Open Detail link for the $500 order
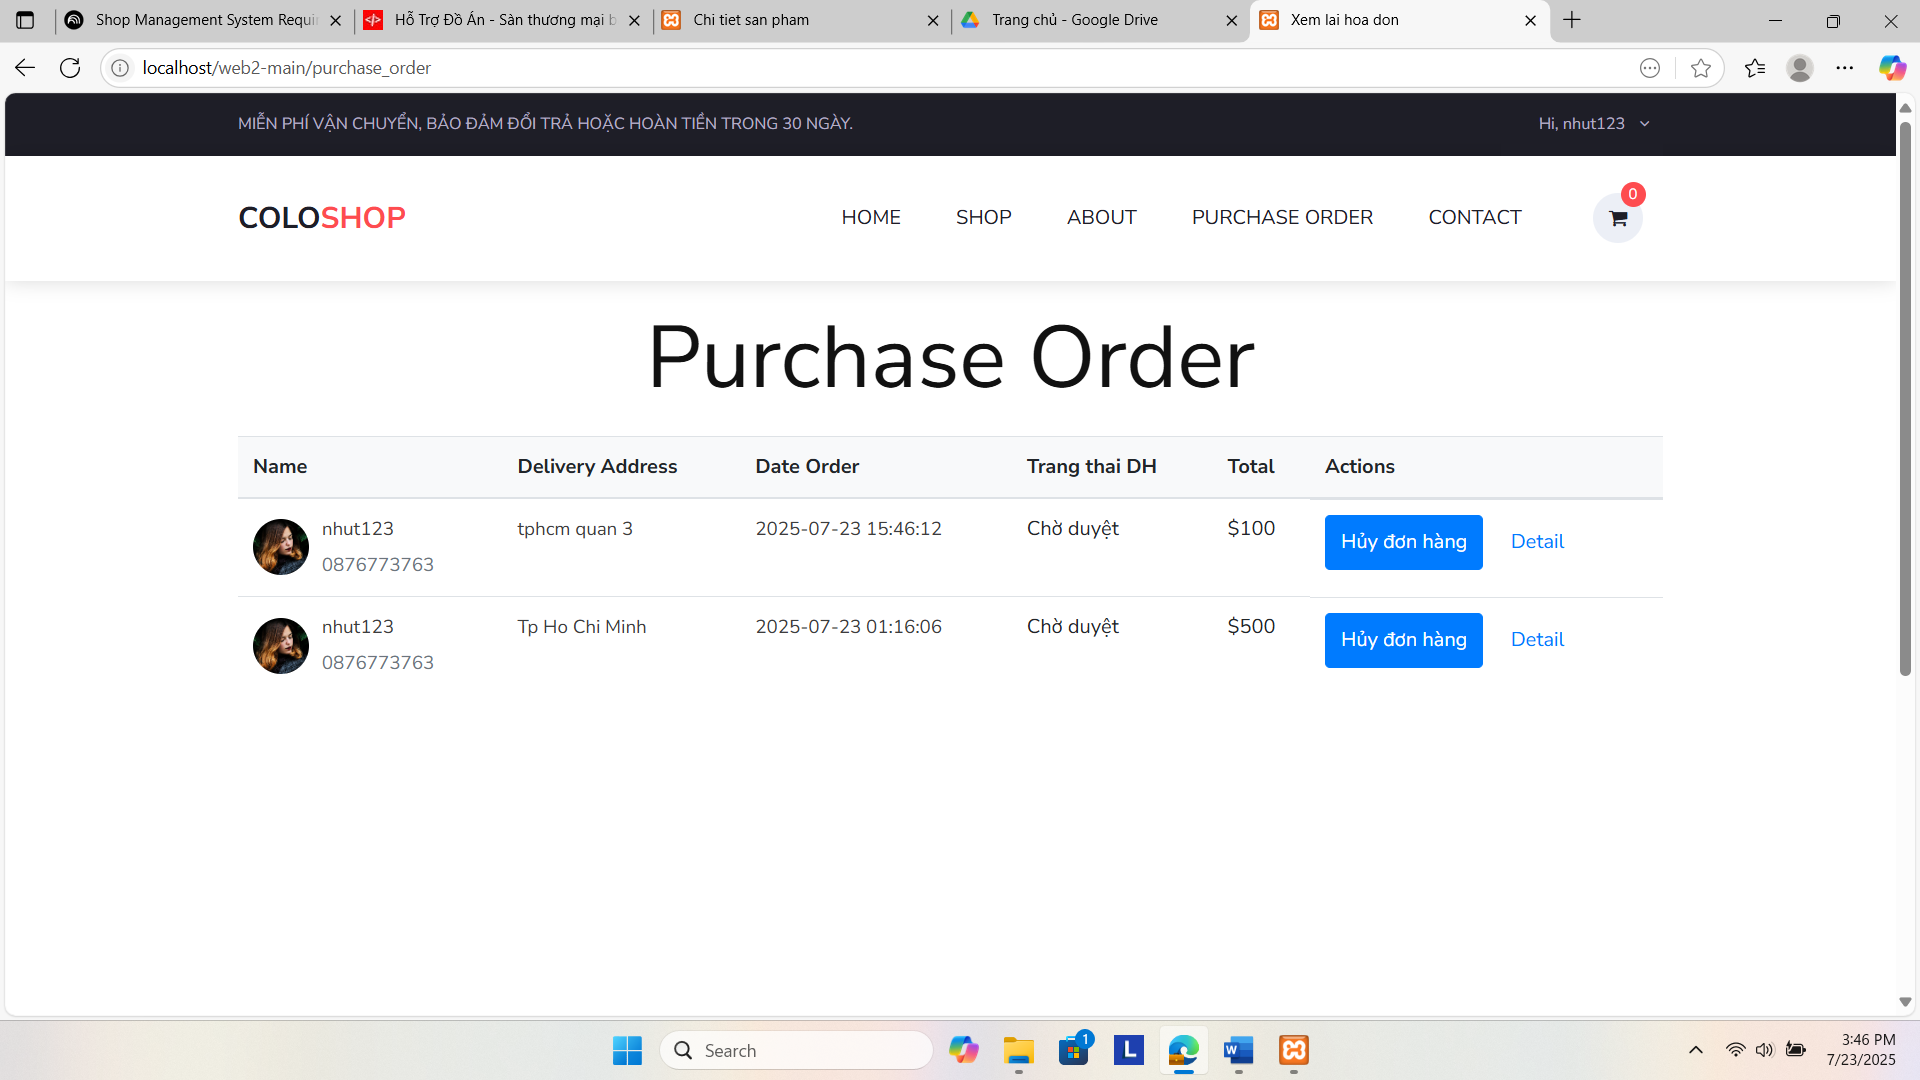This screenshot has height=1080, width=1920. click(x=1537, y=640)
